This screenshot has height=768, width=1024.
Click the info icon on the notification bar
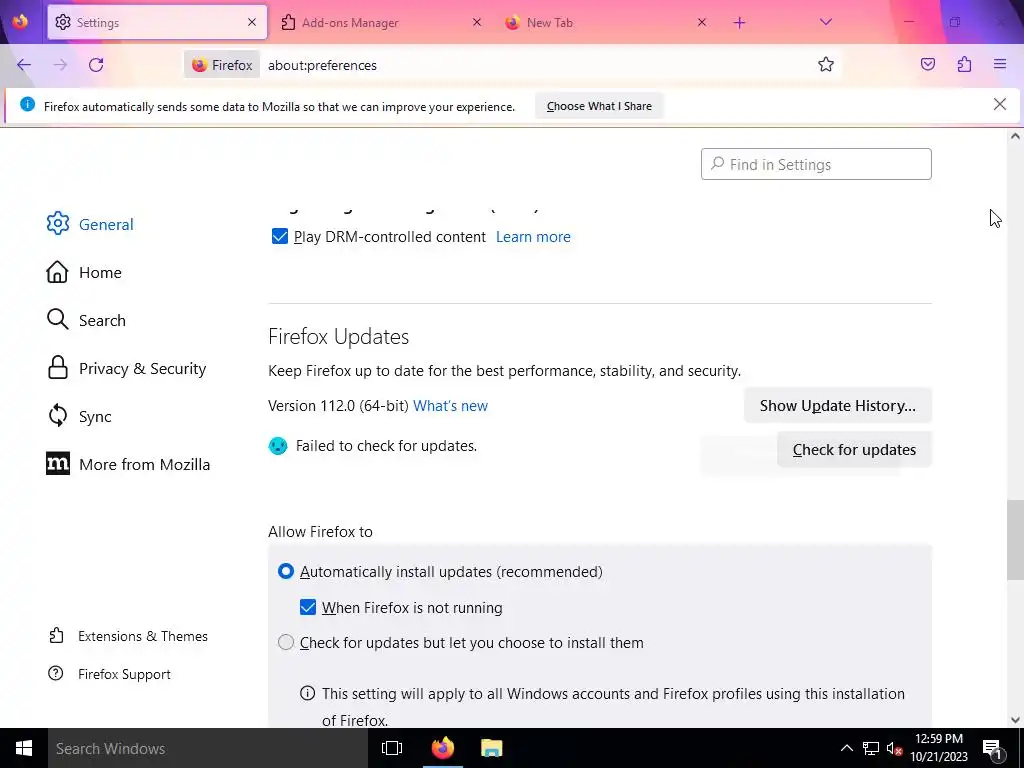point(27,104)
